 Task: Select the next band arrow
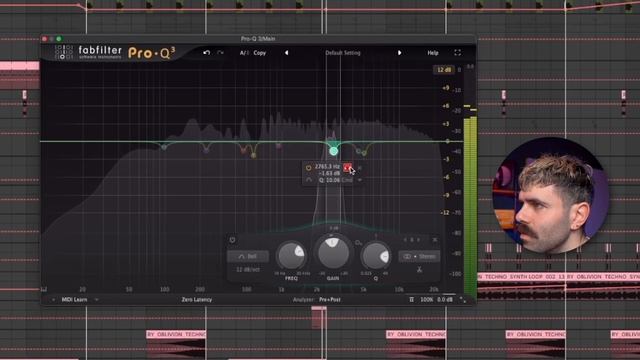(418, 240)
